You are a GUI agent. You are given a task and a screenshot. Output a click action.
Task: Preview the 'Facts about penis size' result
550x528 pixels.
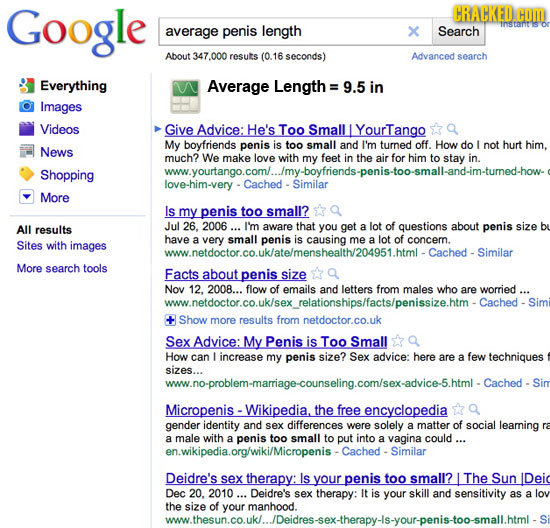333,274
